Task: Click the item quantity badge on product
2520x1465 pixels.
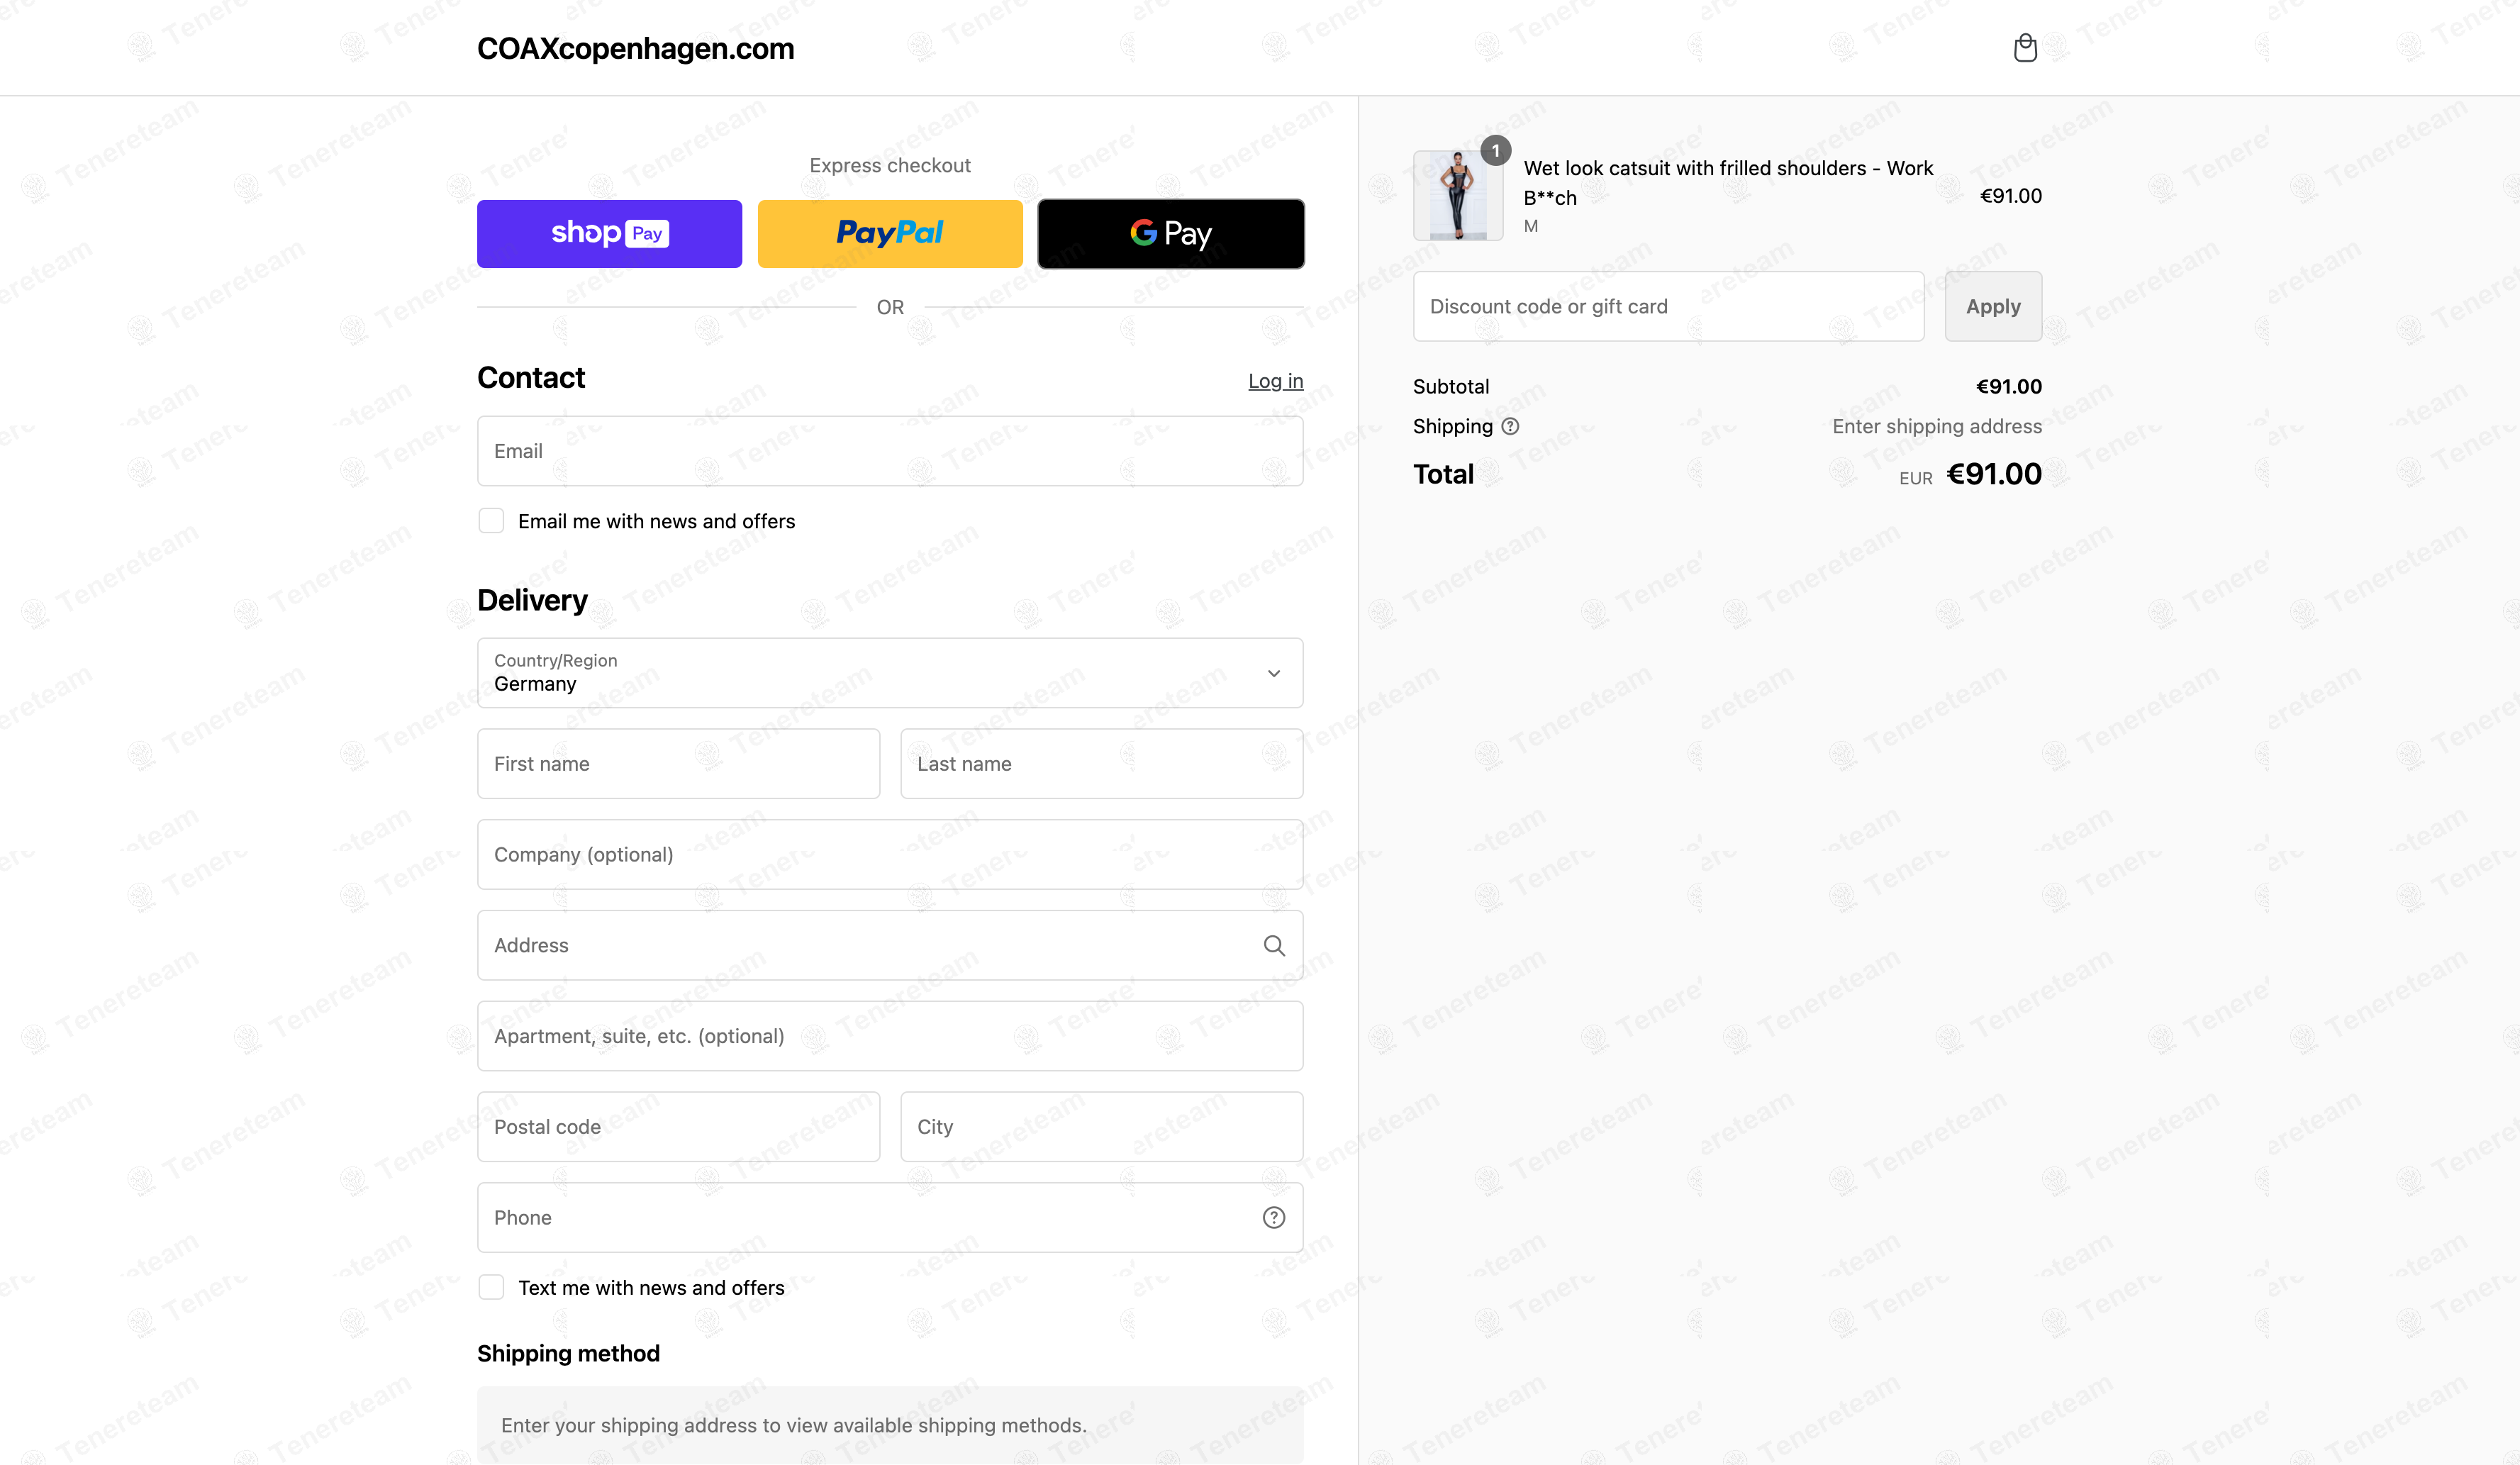Action: point(1495,151)
